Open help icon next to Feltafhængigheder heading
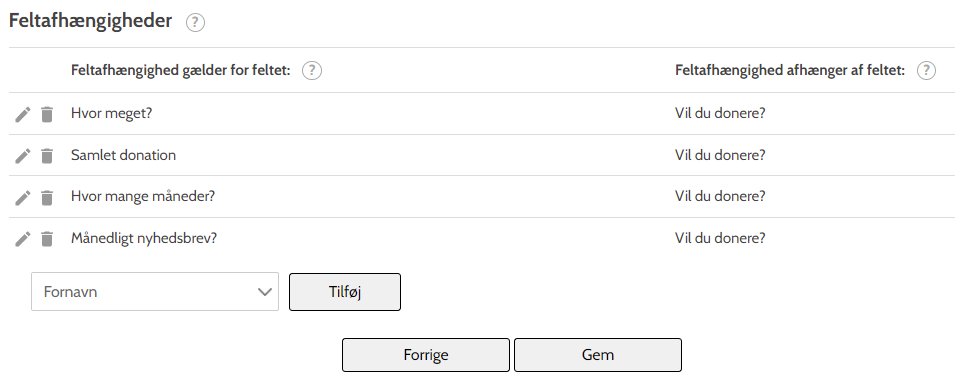This screenshot has width=955, height=386. (x=196, y=23)
